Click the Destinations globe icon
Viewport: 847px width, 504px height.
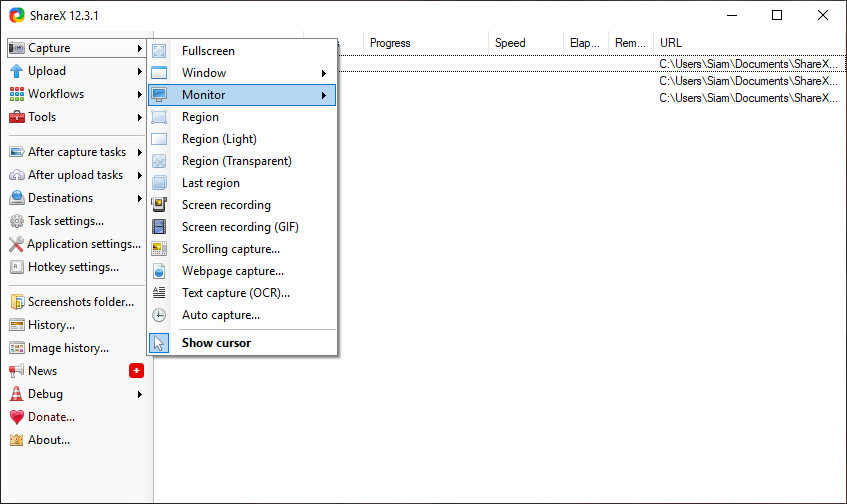(17, 198)
